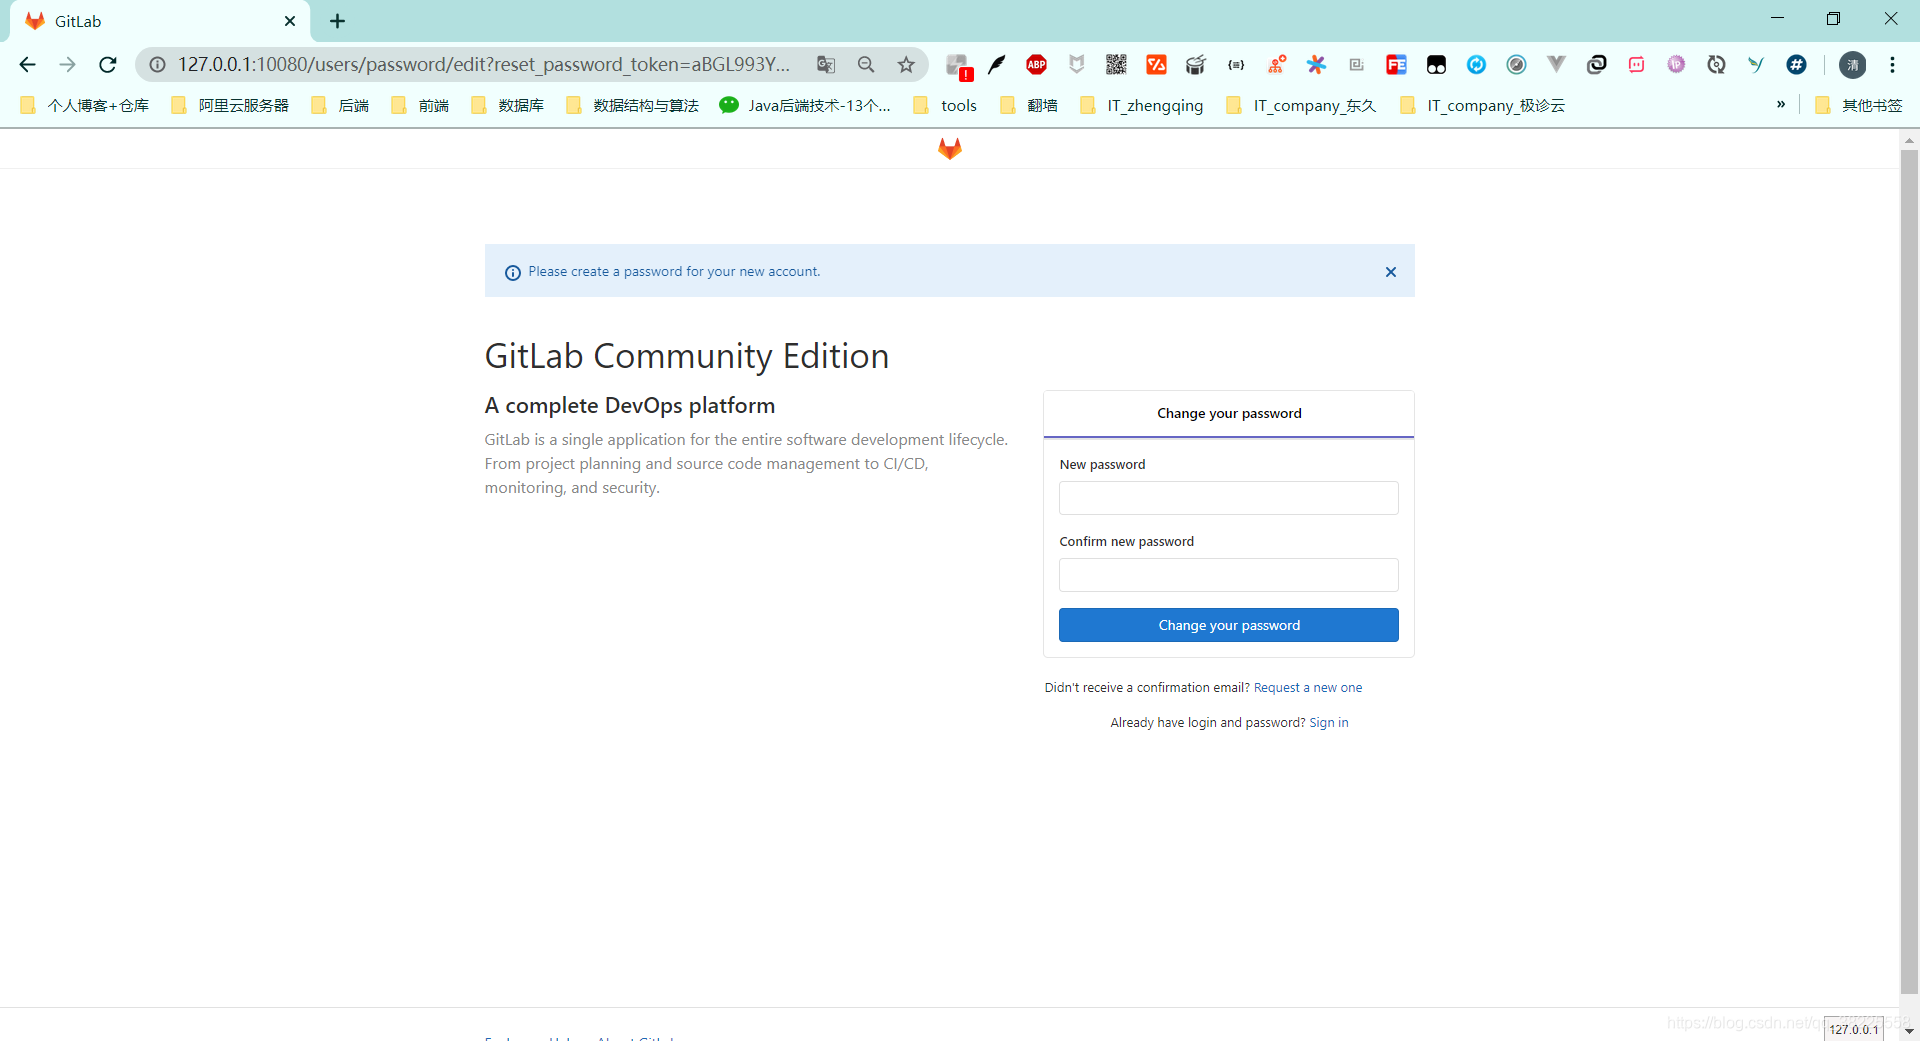Open the dark blue hash (#) extension

(1796, 65)
